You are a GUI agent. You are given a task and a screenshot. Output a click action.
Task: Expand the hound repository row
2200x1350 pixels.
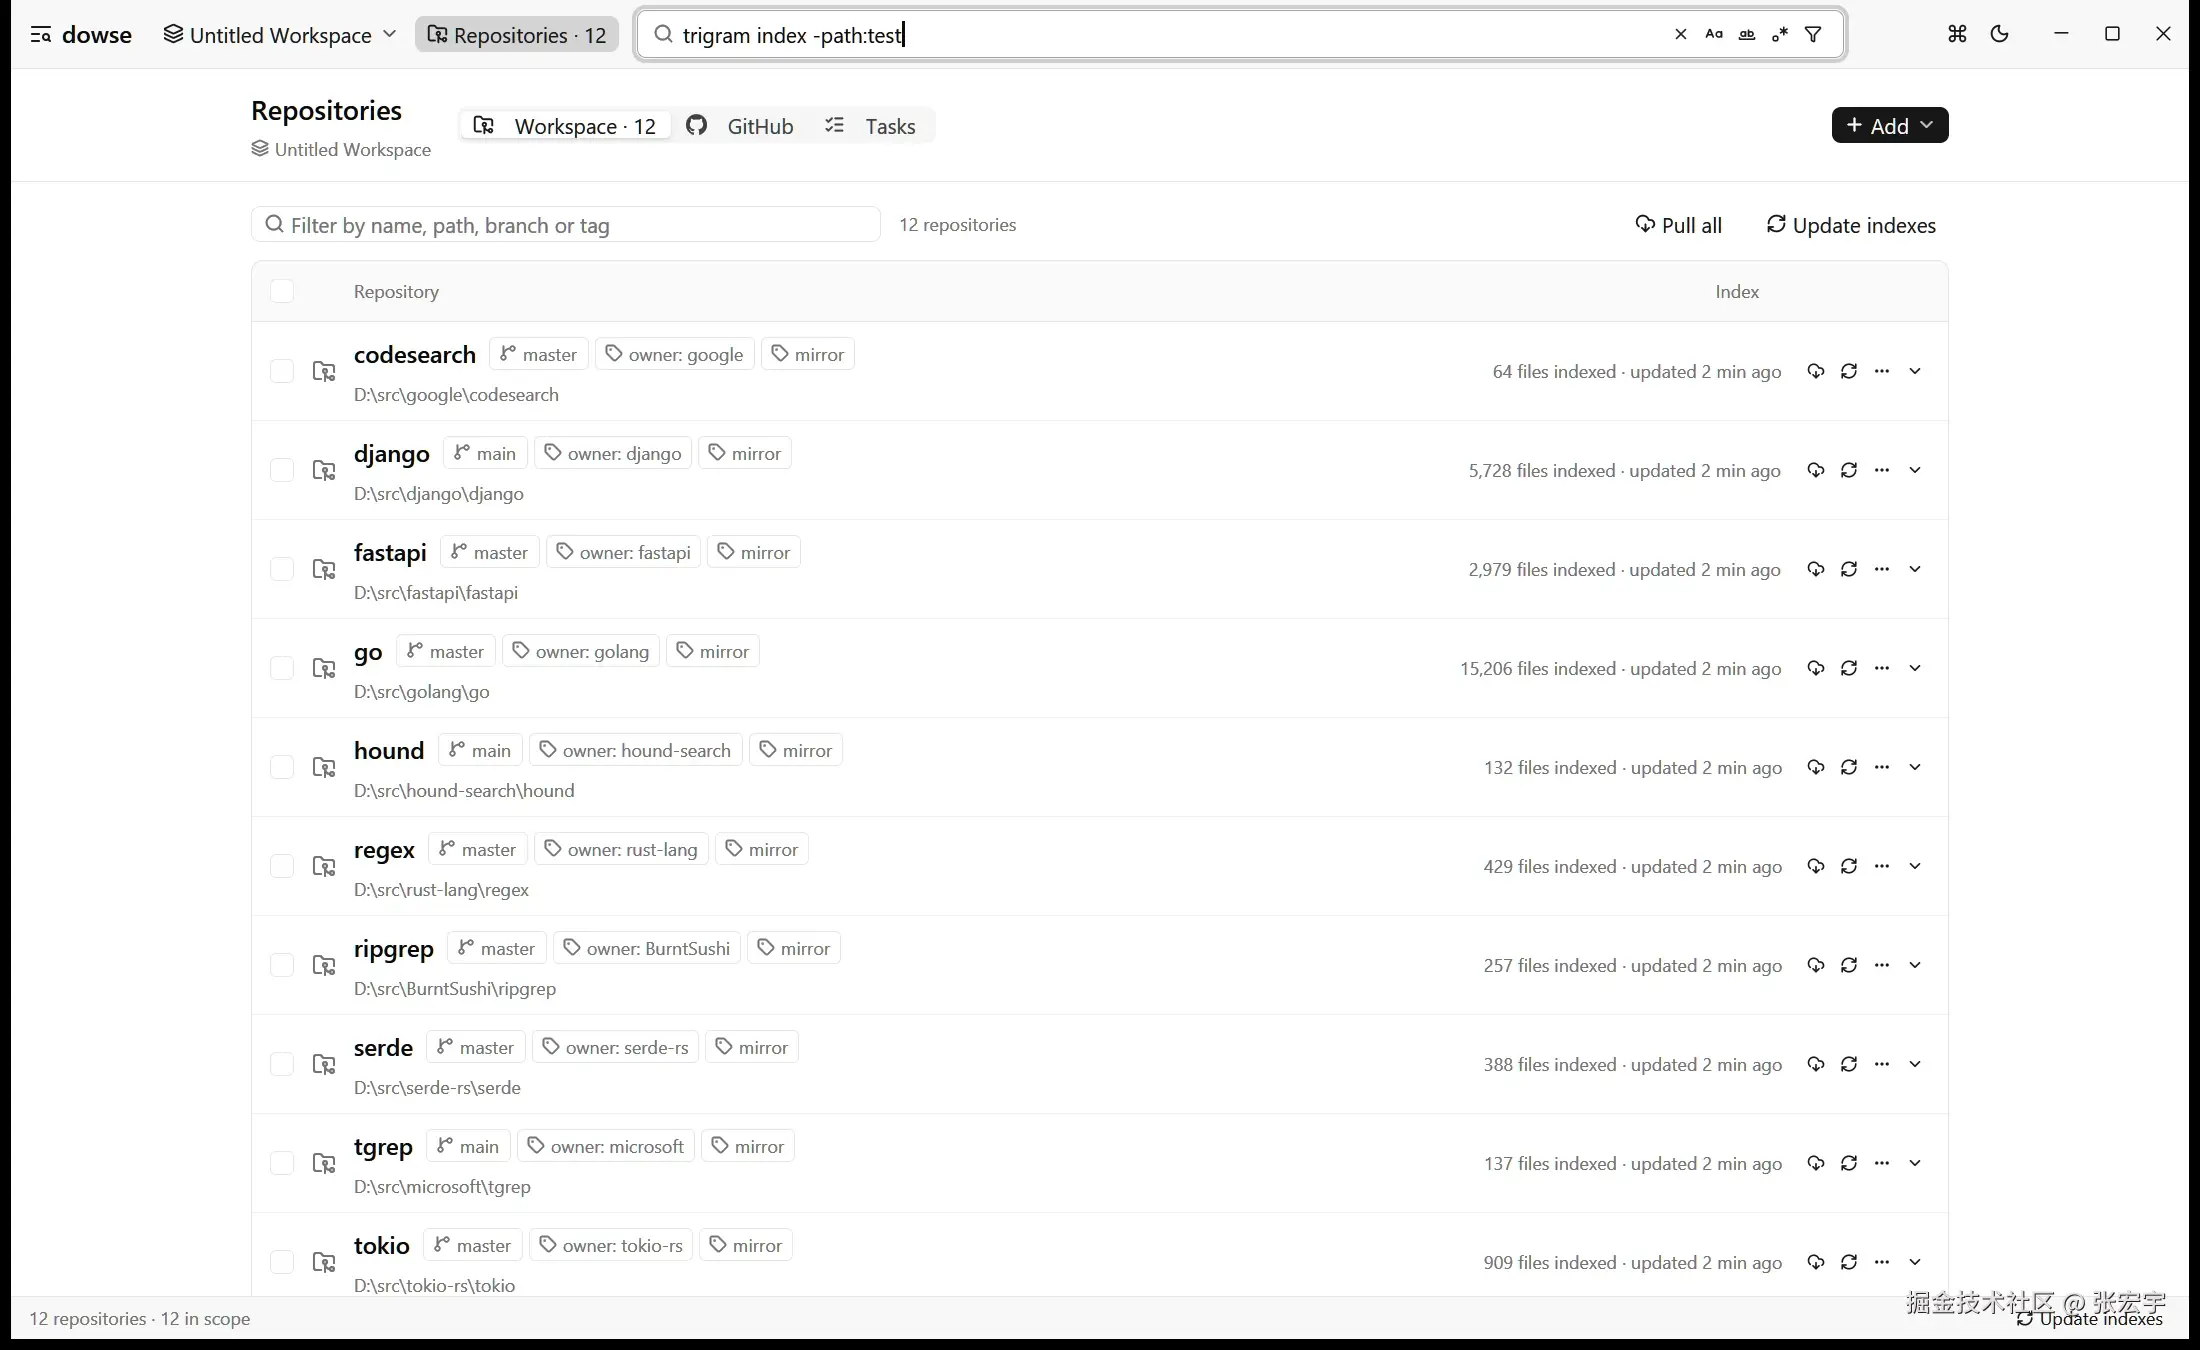1915,767
